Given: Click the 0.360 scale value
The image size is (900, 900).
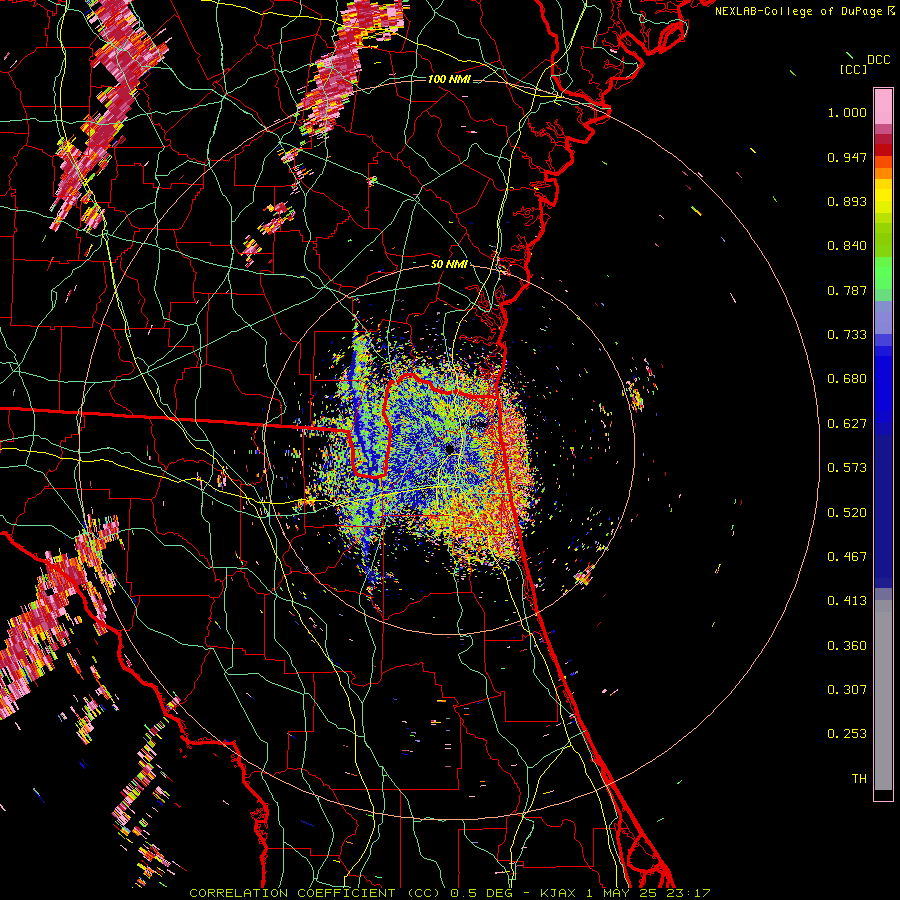Looking at the screenshot, I should (x=847, y=646).
